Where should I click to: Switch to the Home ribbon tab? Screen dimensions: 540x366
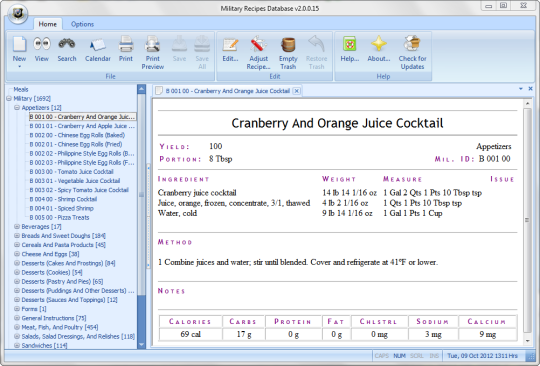(48, 24)
